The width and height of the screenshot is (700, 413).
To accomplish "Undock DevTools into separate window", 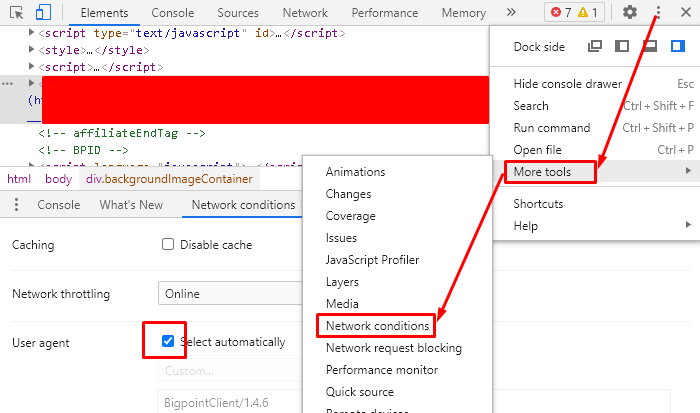I will (595, 46).
